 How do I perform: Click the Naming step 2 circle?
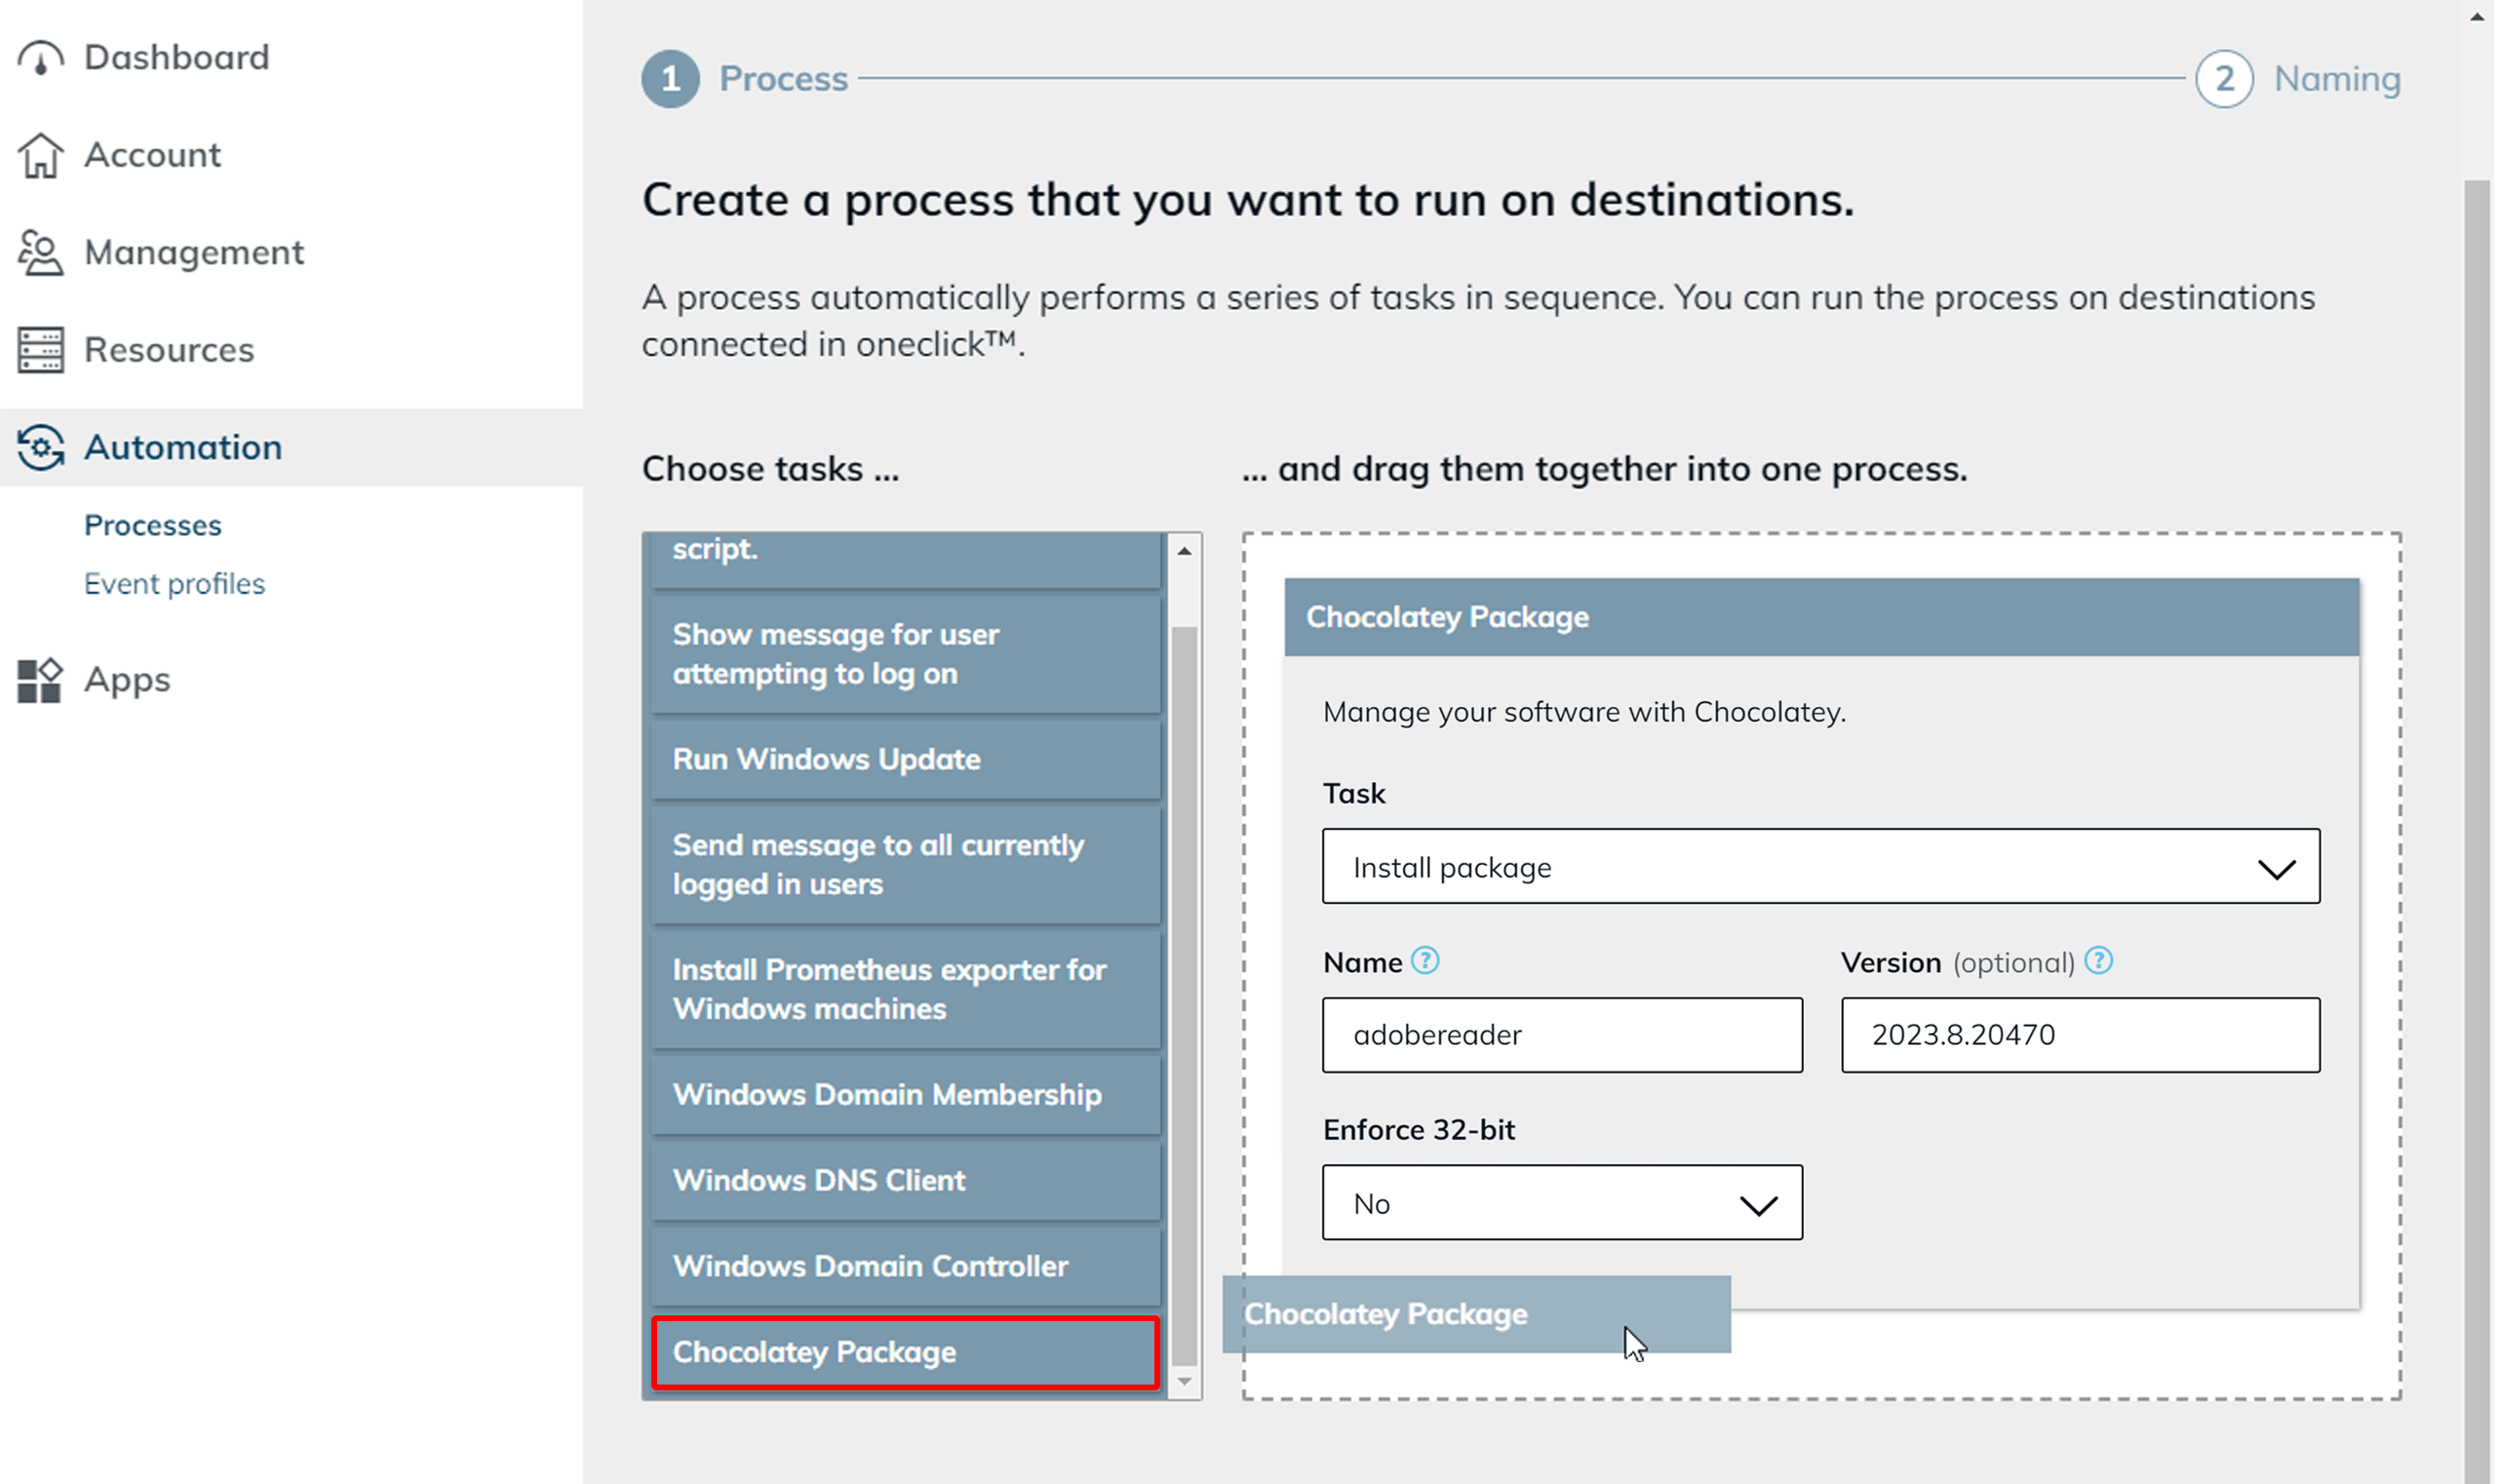click(x=2224, y=79)
